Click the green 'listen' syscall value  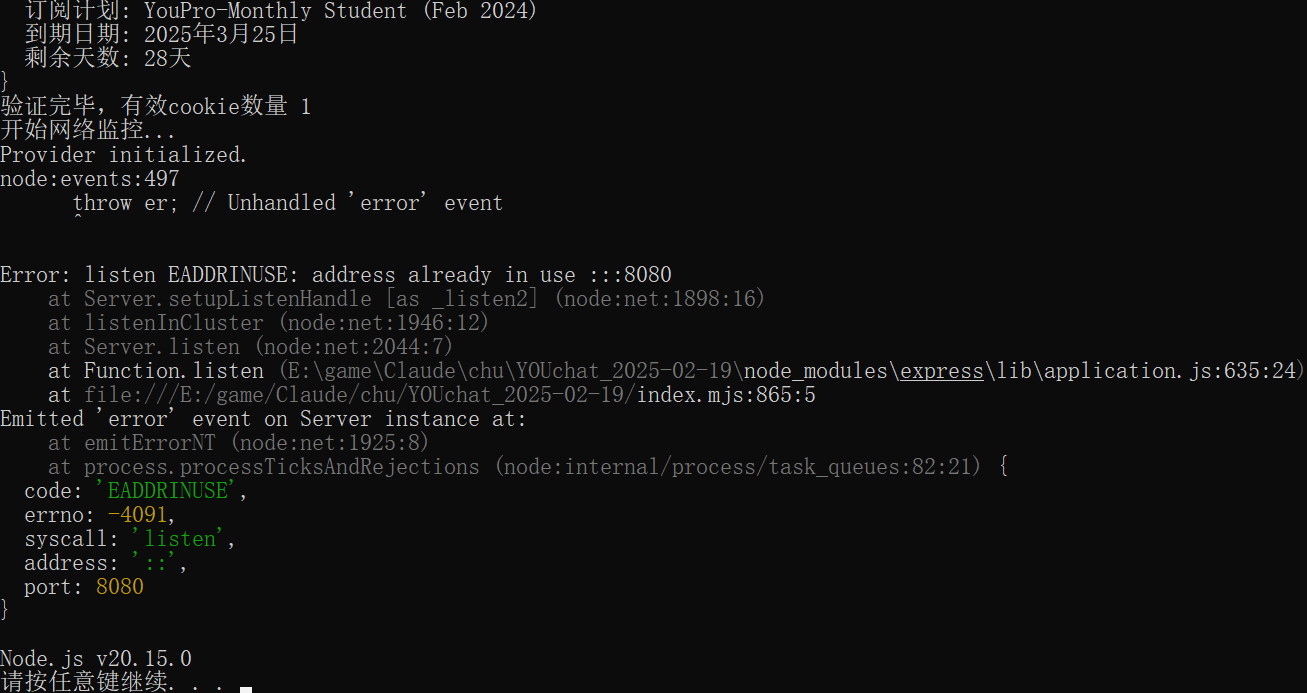coord(181,539)
